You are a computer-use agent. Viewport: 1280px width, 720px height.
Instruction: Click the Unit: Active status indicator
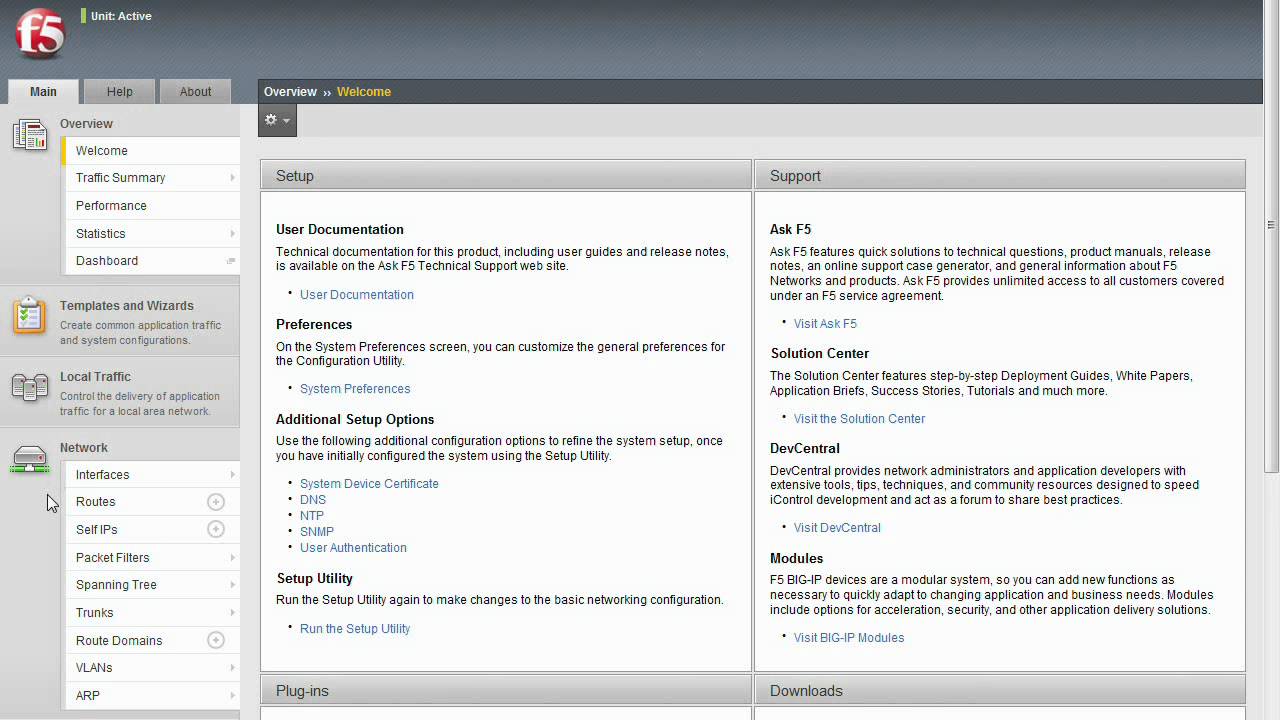click(117, 16)
